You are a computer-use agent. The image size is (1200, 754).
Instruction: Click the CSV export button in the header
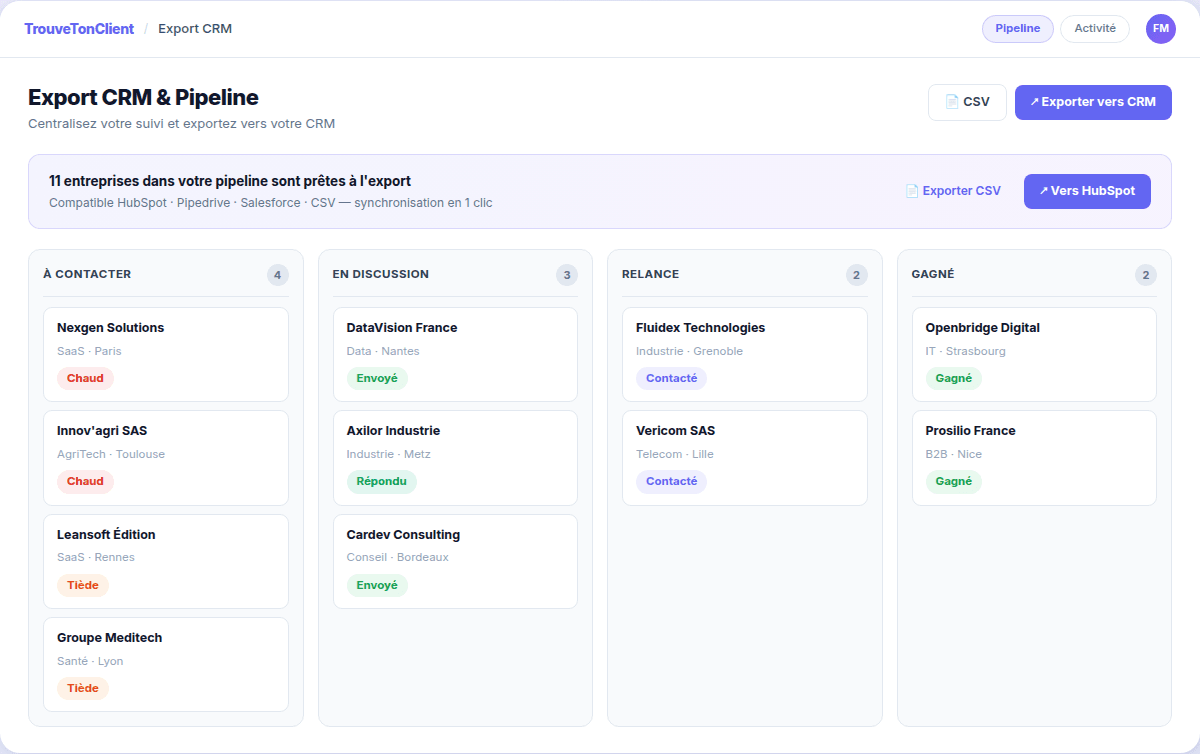(x=967, y=102)
